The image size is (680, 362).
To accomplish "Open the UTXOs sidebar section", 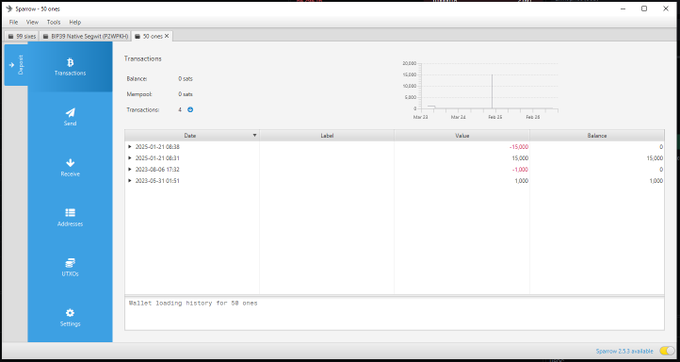I will click(70, 267).
